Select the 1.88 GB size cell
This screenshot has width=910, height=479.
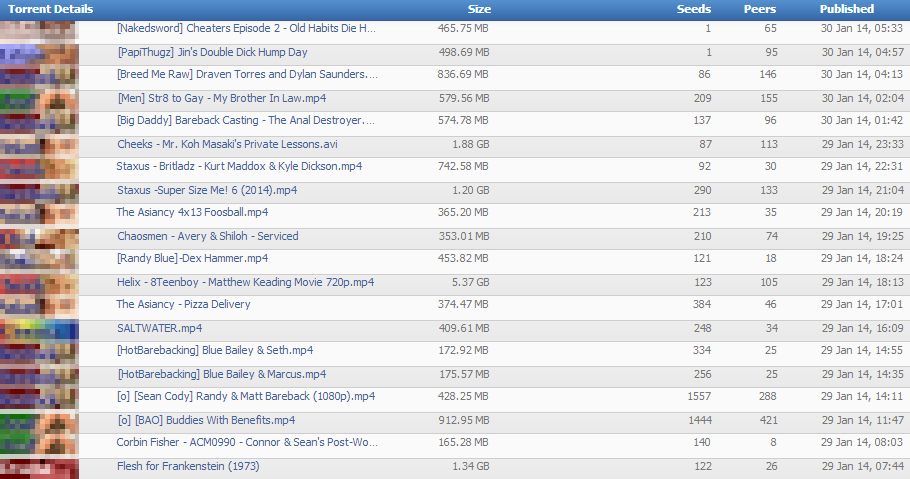click(471, 145)
